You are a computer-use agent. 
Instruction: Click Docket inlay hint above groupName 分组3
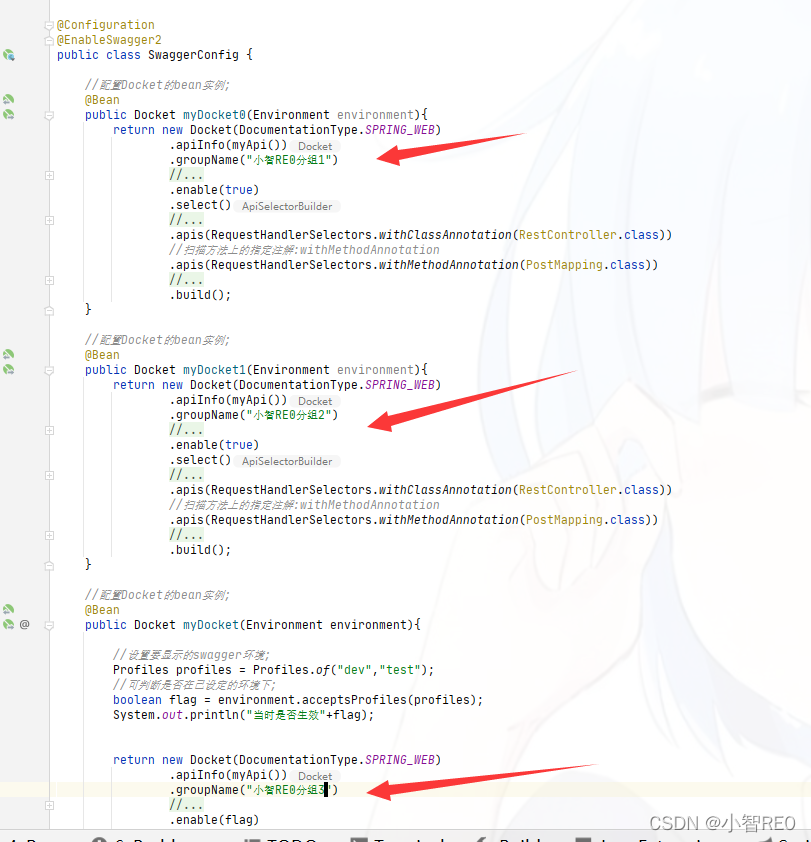(315, 776)
